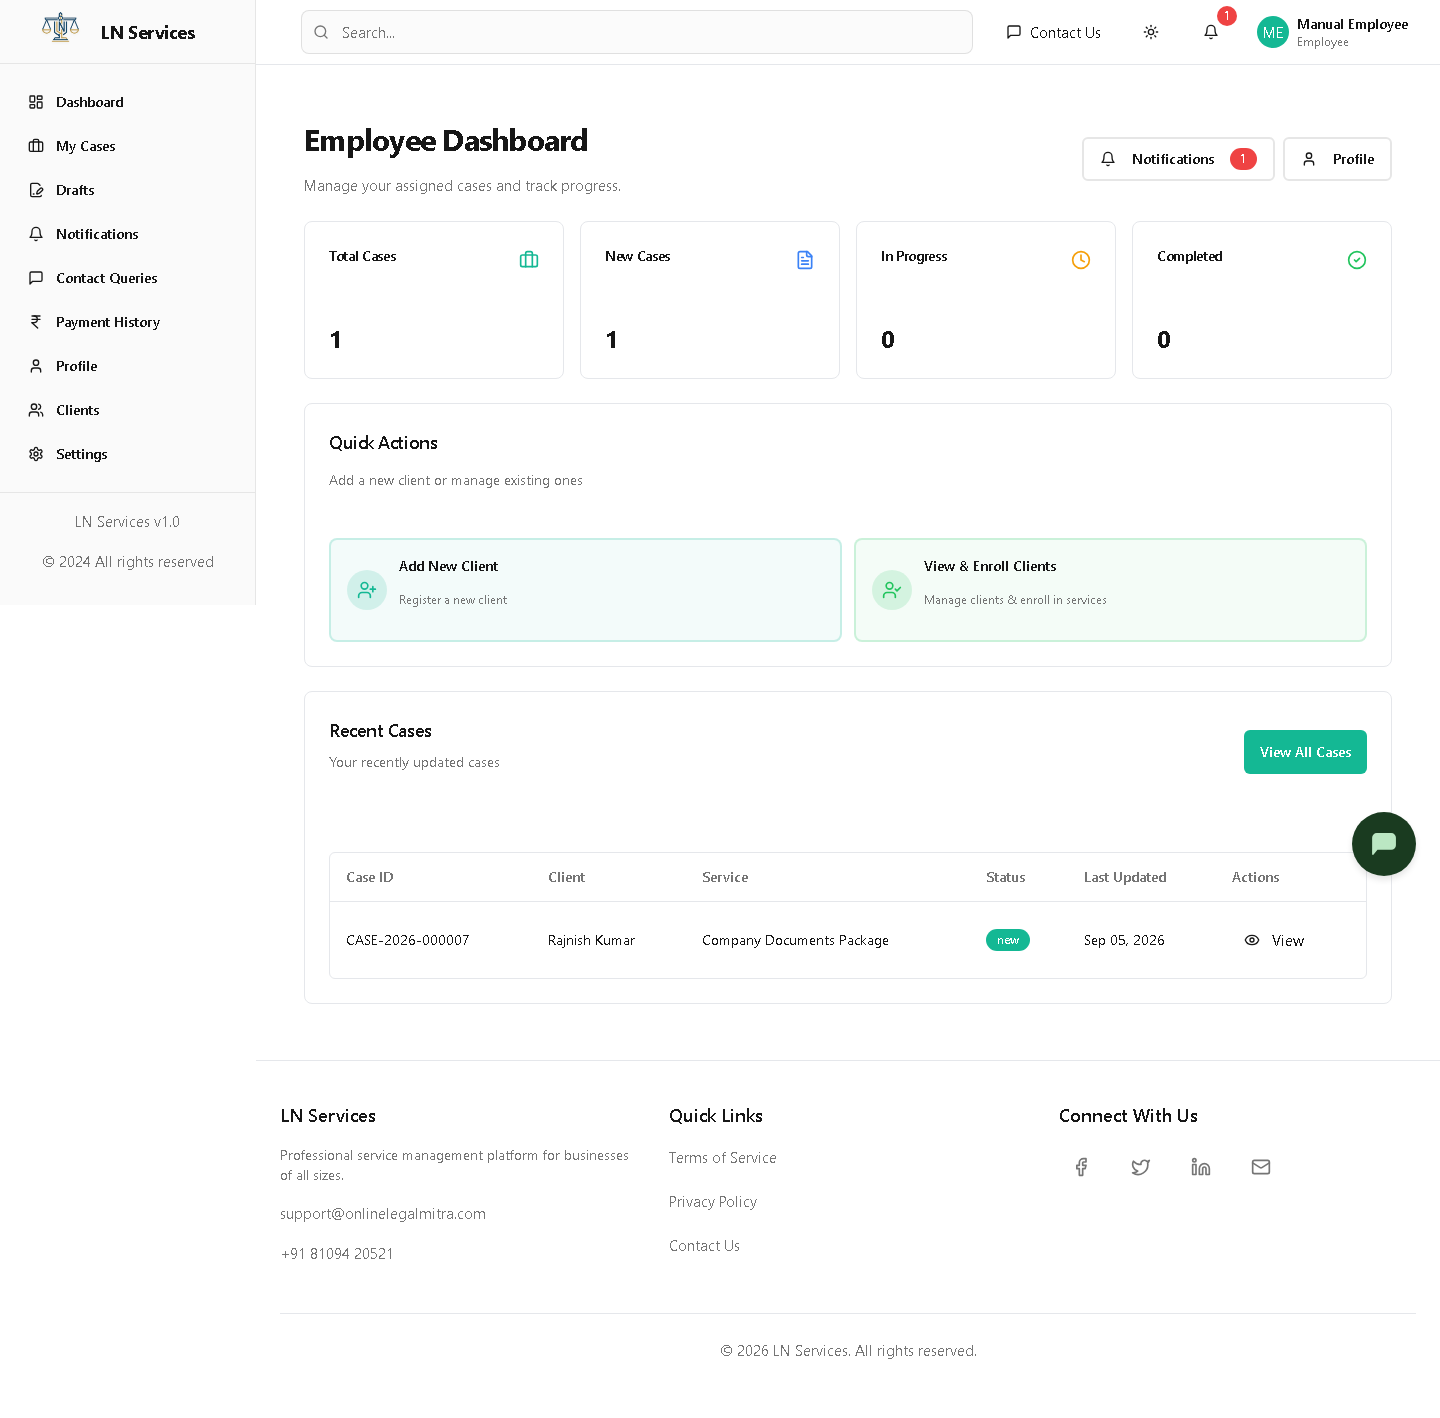Click the red badge on header bell
1440x1418 pixels.
pos(1227,16)
